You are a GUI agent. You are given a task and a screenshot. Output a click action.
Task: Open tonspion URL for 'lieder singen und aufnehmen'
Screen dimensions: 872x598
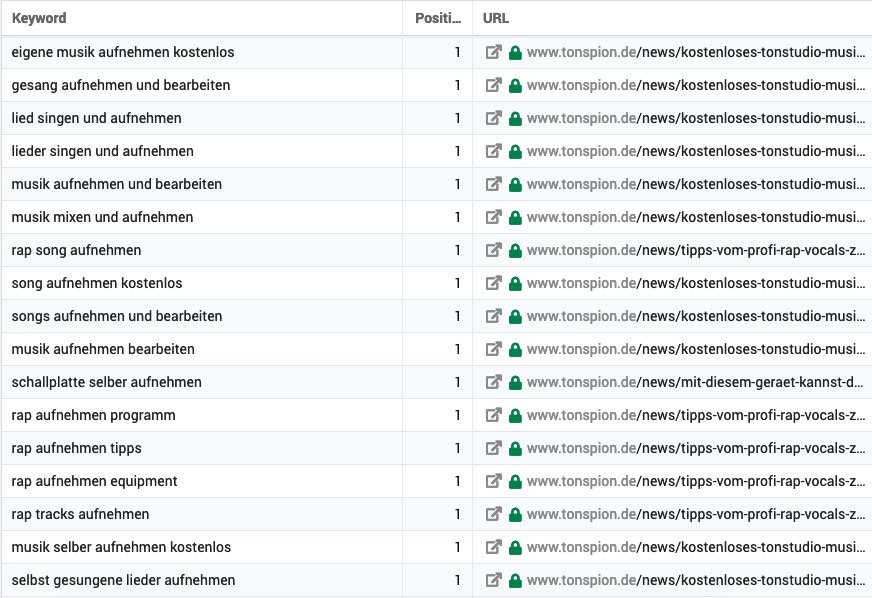point(696,151)
